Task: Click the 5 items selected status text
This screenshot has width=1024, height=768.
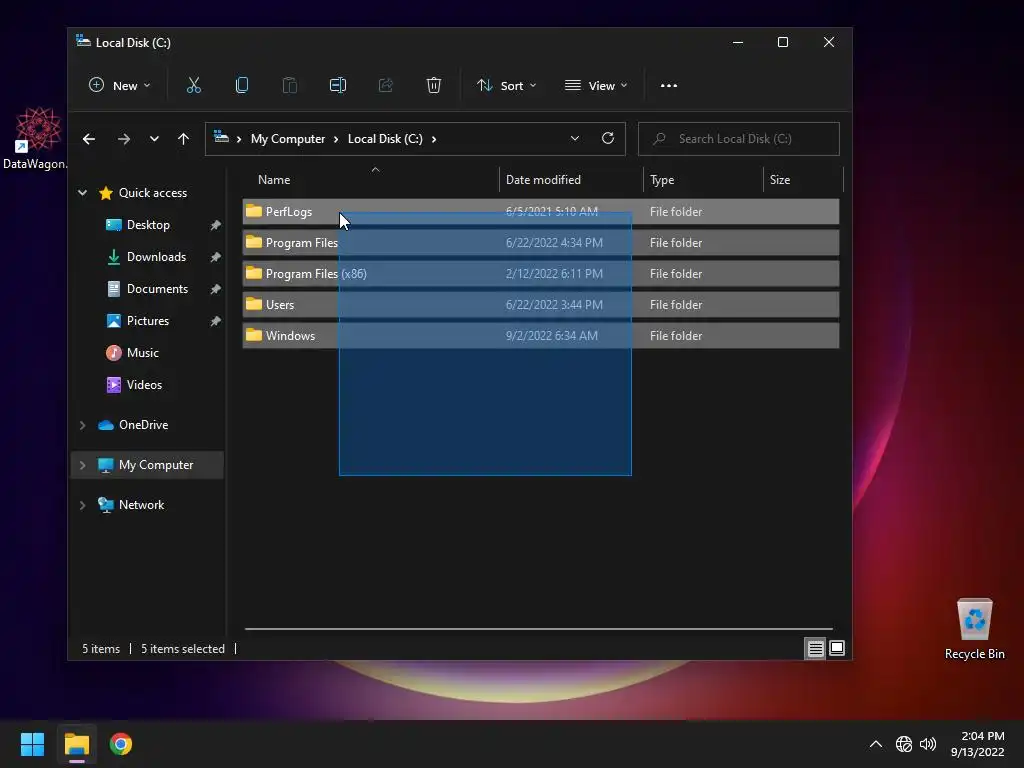Action: click(183, 649)
